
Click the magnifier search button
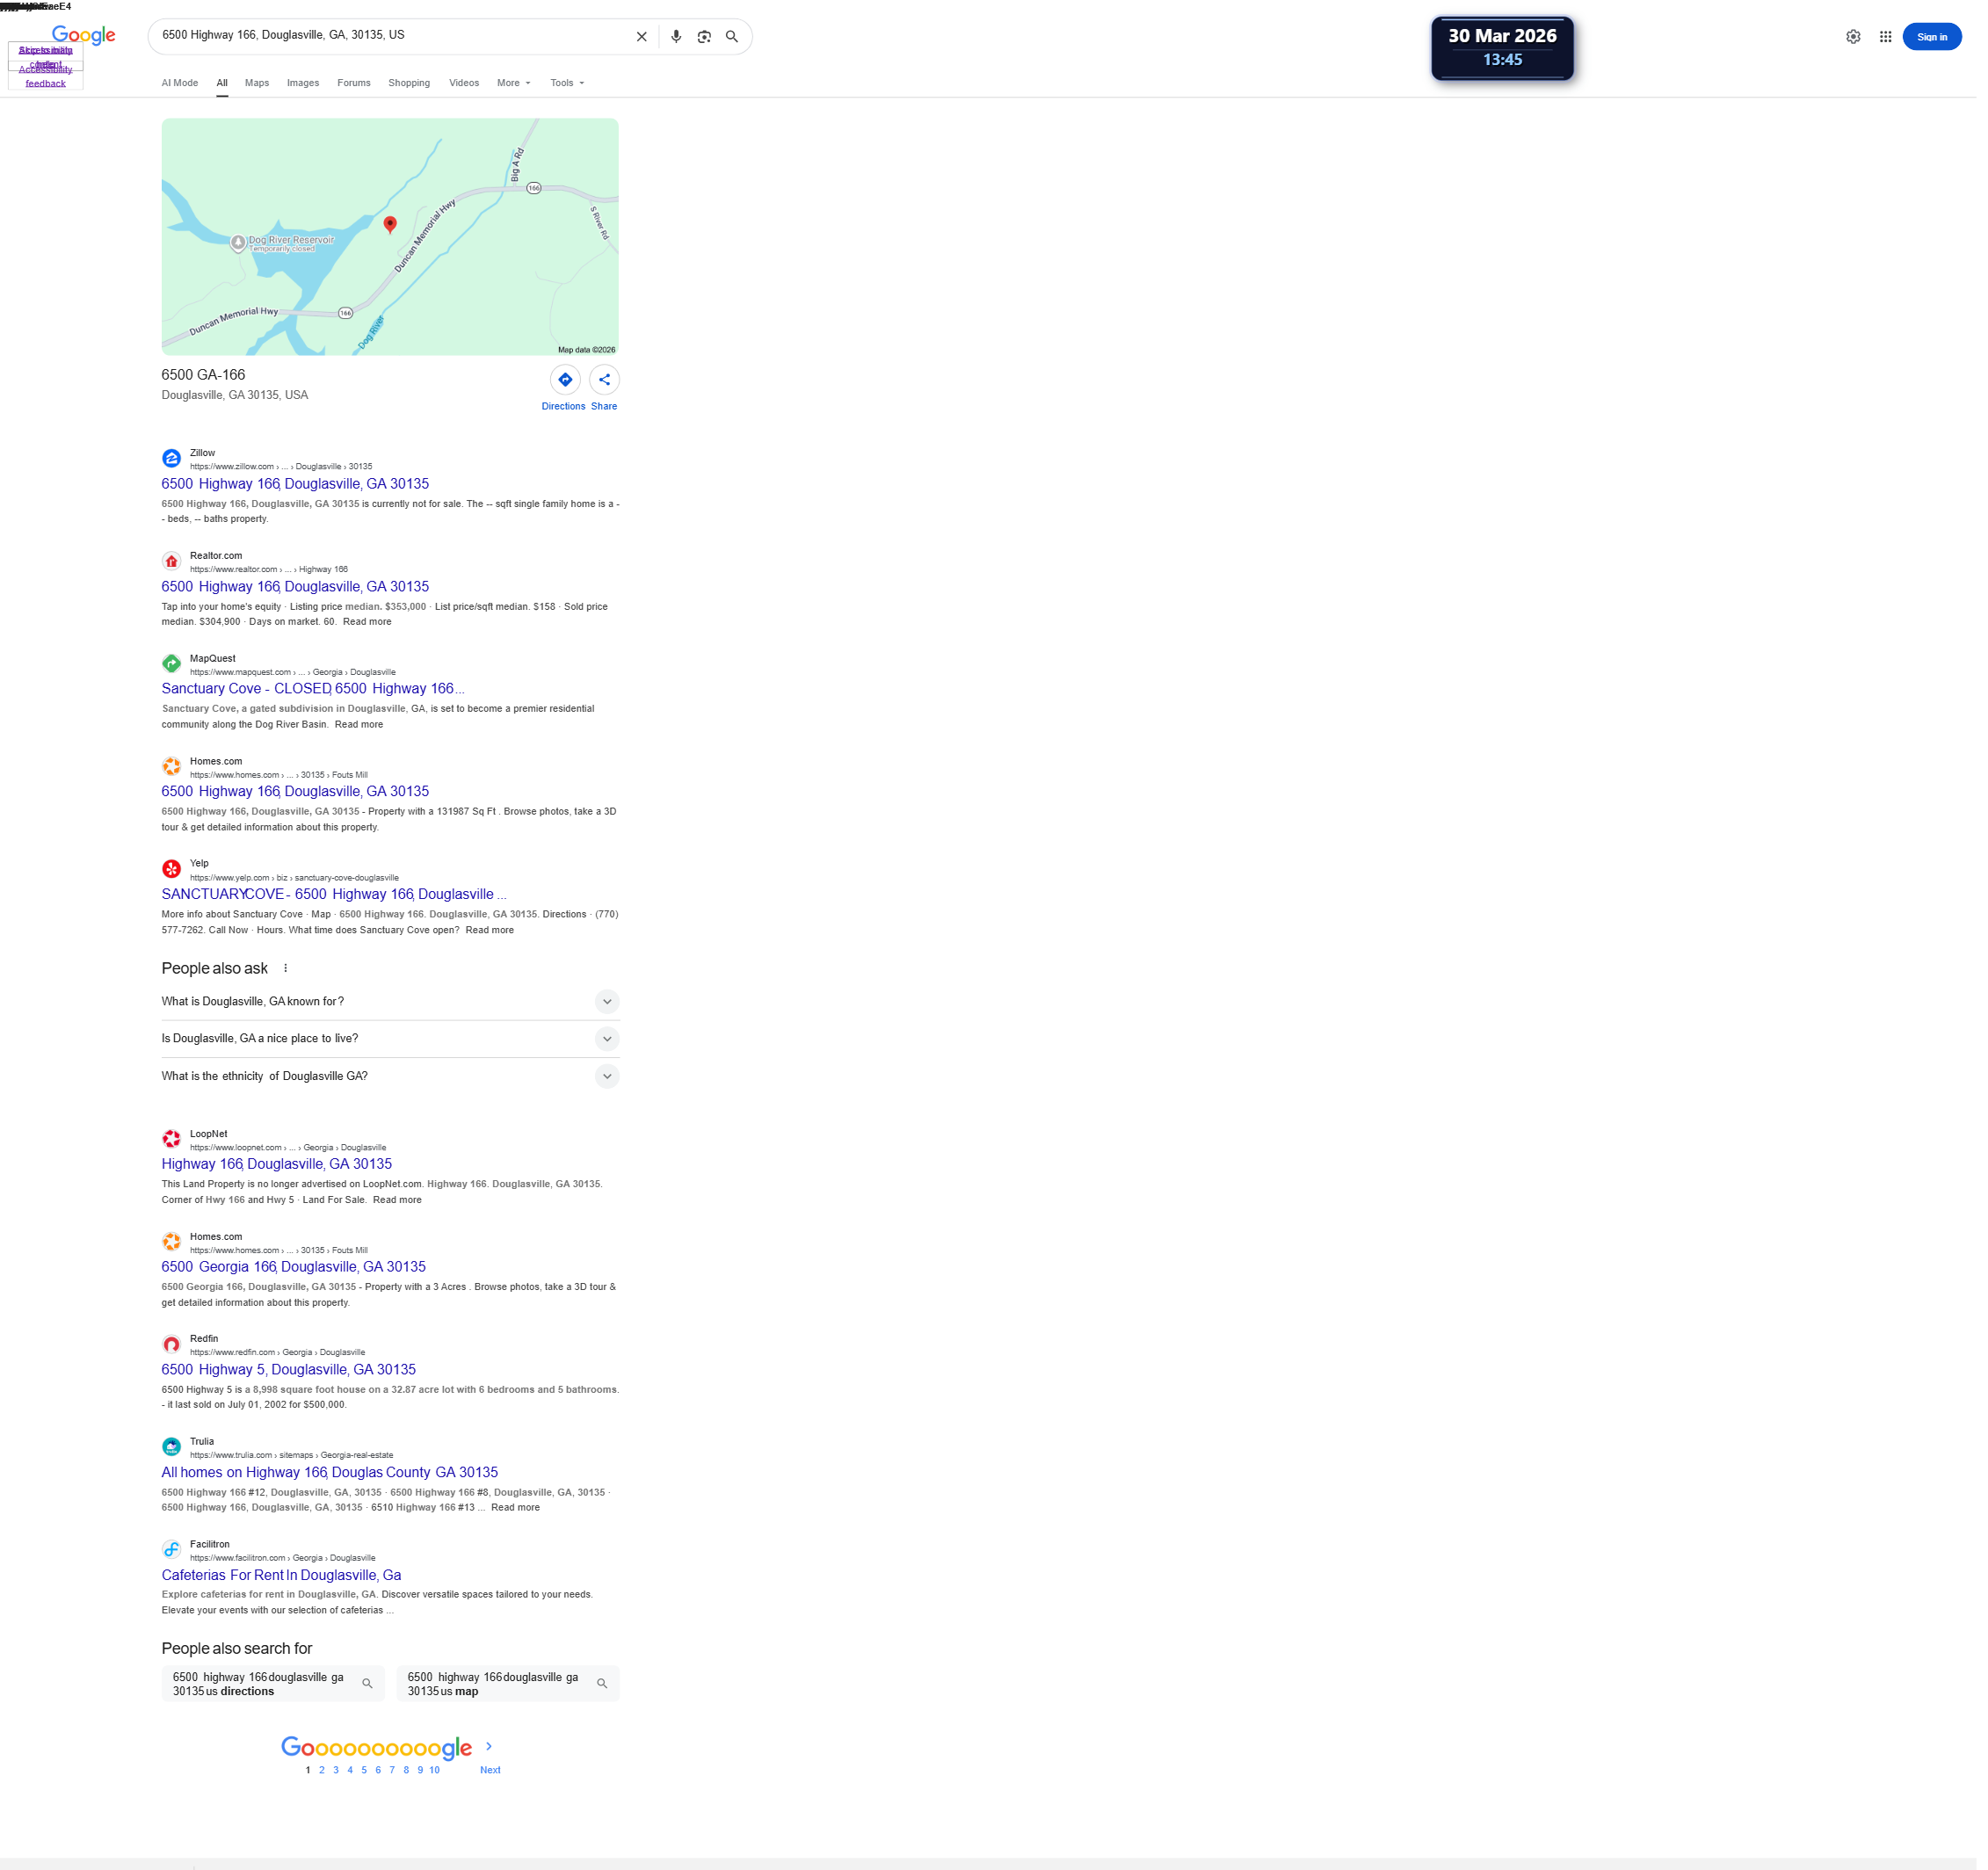[732, 37]
